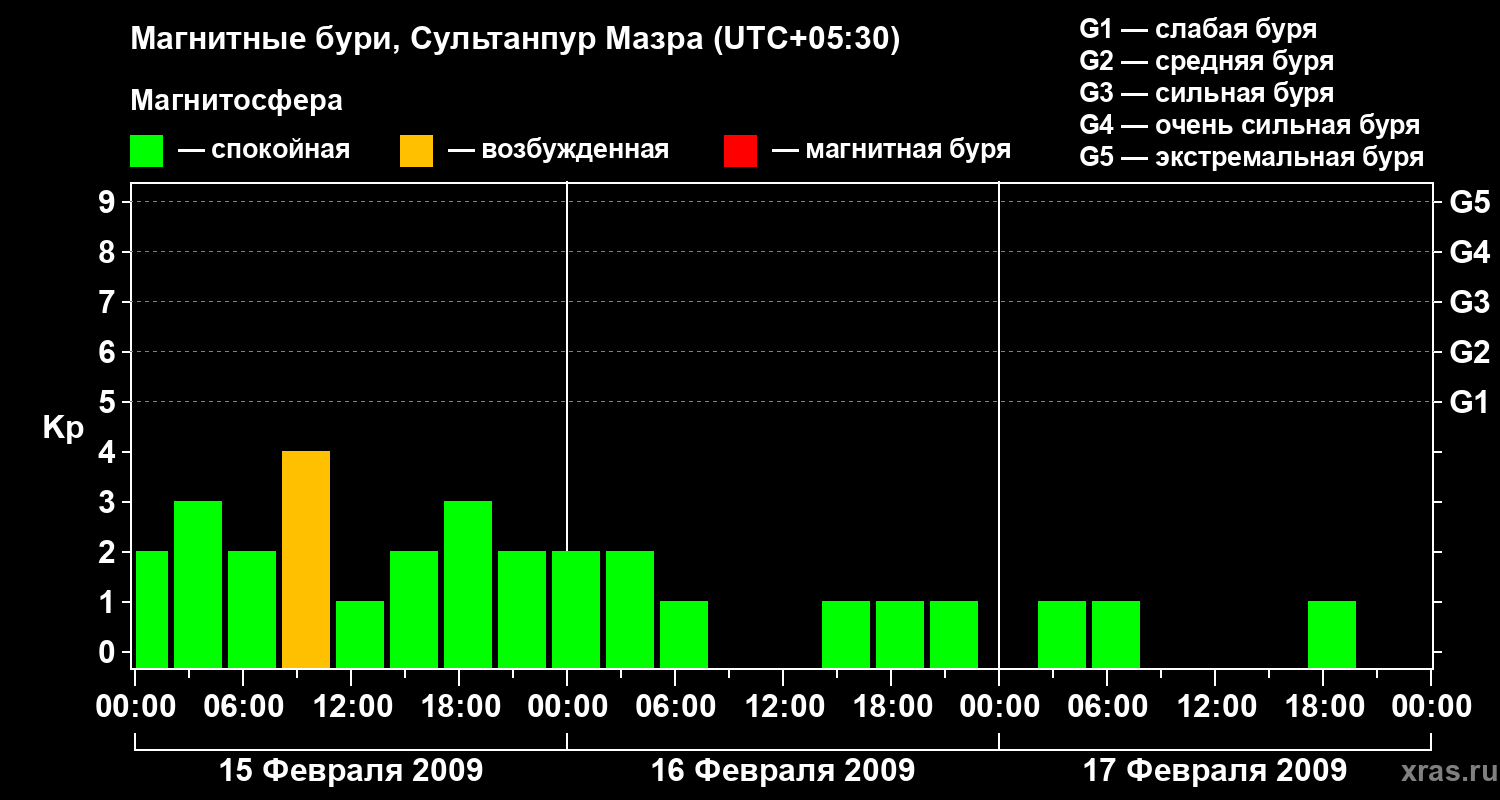Click the red 'магнитная буря' legend swatch

point(740,151)
